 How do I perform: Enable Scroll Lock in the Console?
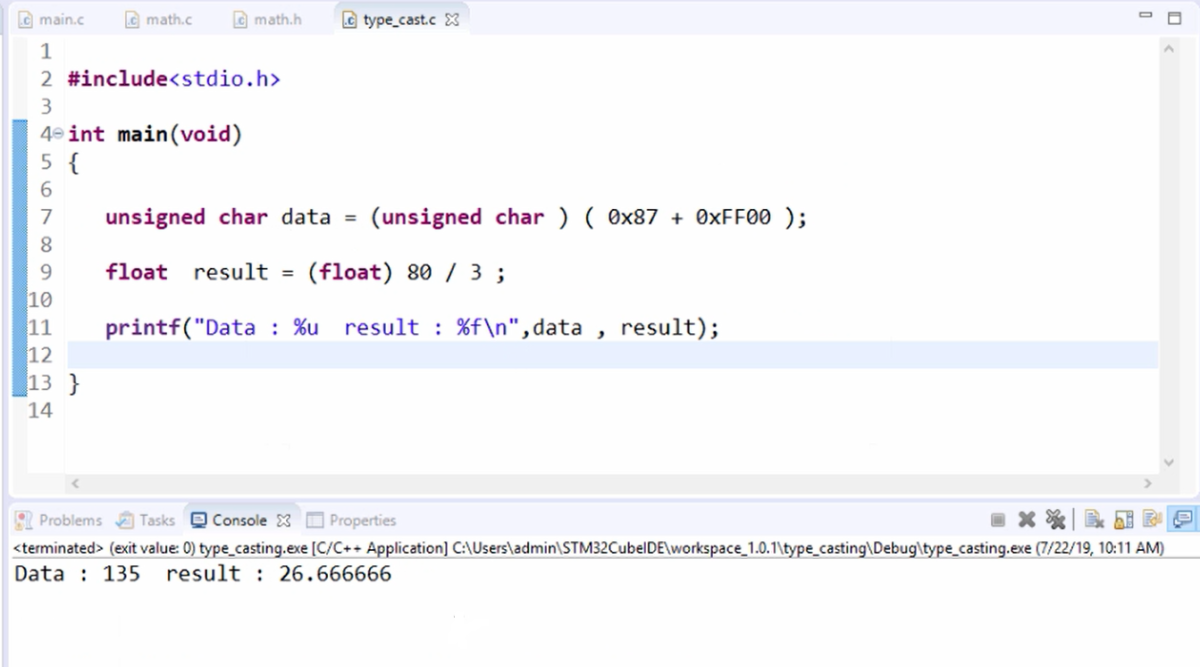[x=1122, y=520]
